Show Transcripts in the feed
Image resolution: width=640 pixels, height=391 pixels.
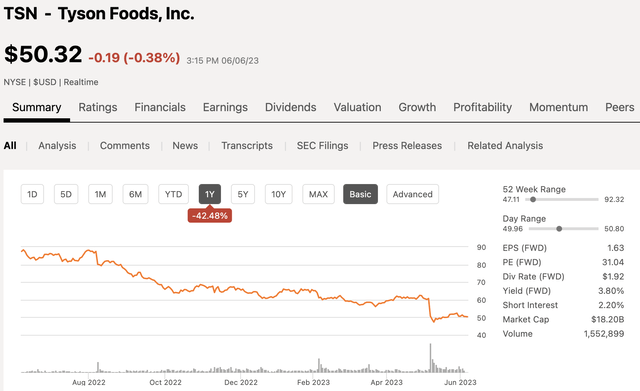[247, 146]
